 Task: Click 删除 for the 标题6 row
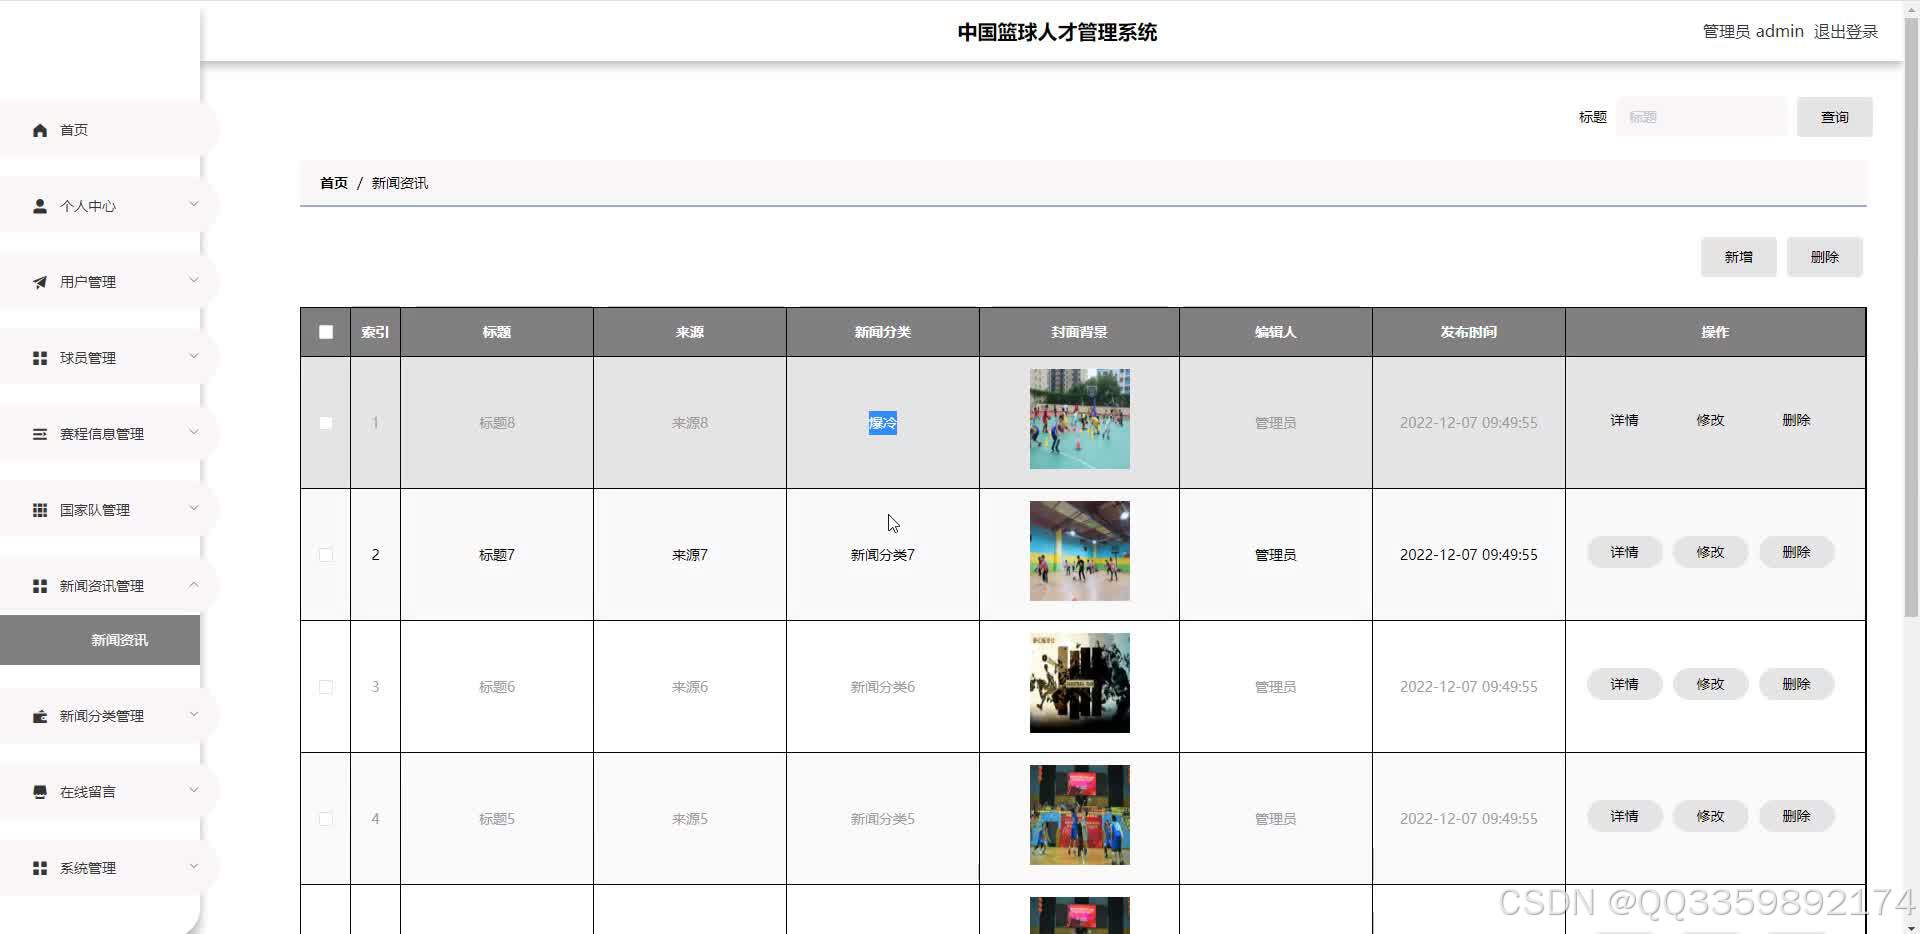(1796, 684)
